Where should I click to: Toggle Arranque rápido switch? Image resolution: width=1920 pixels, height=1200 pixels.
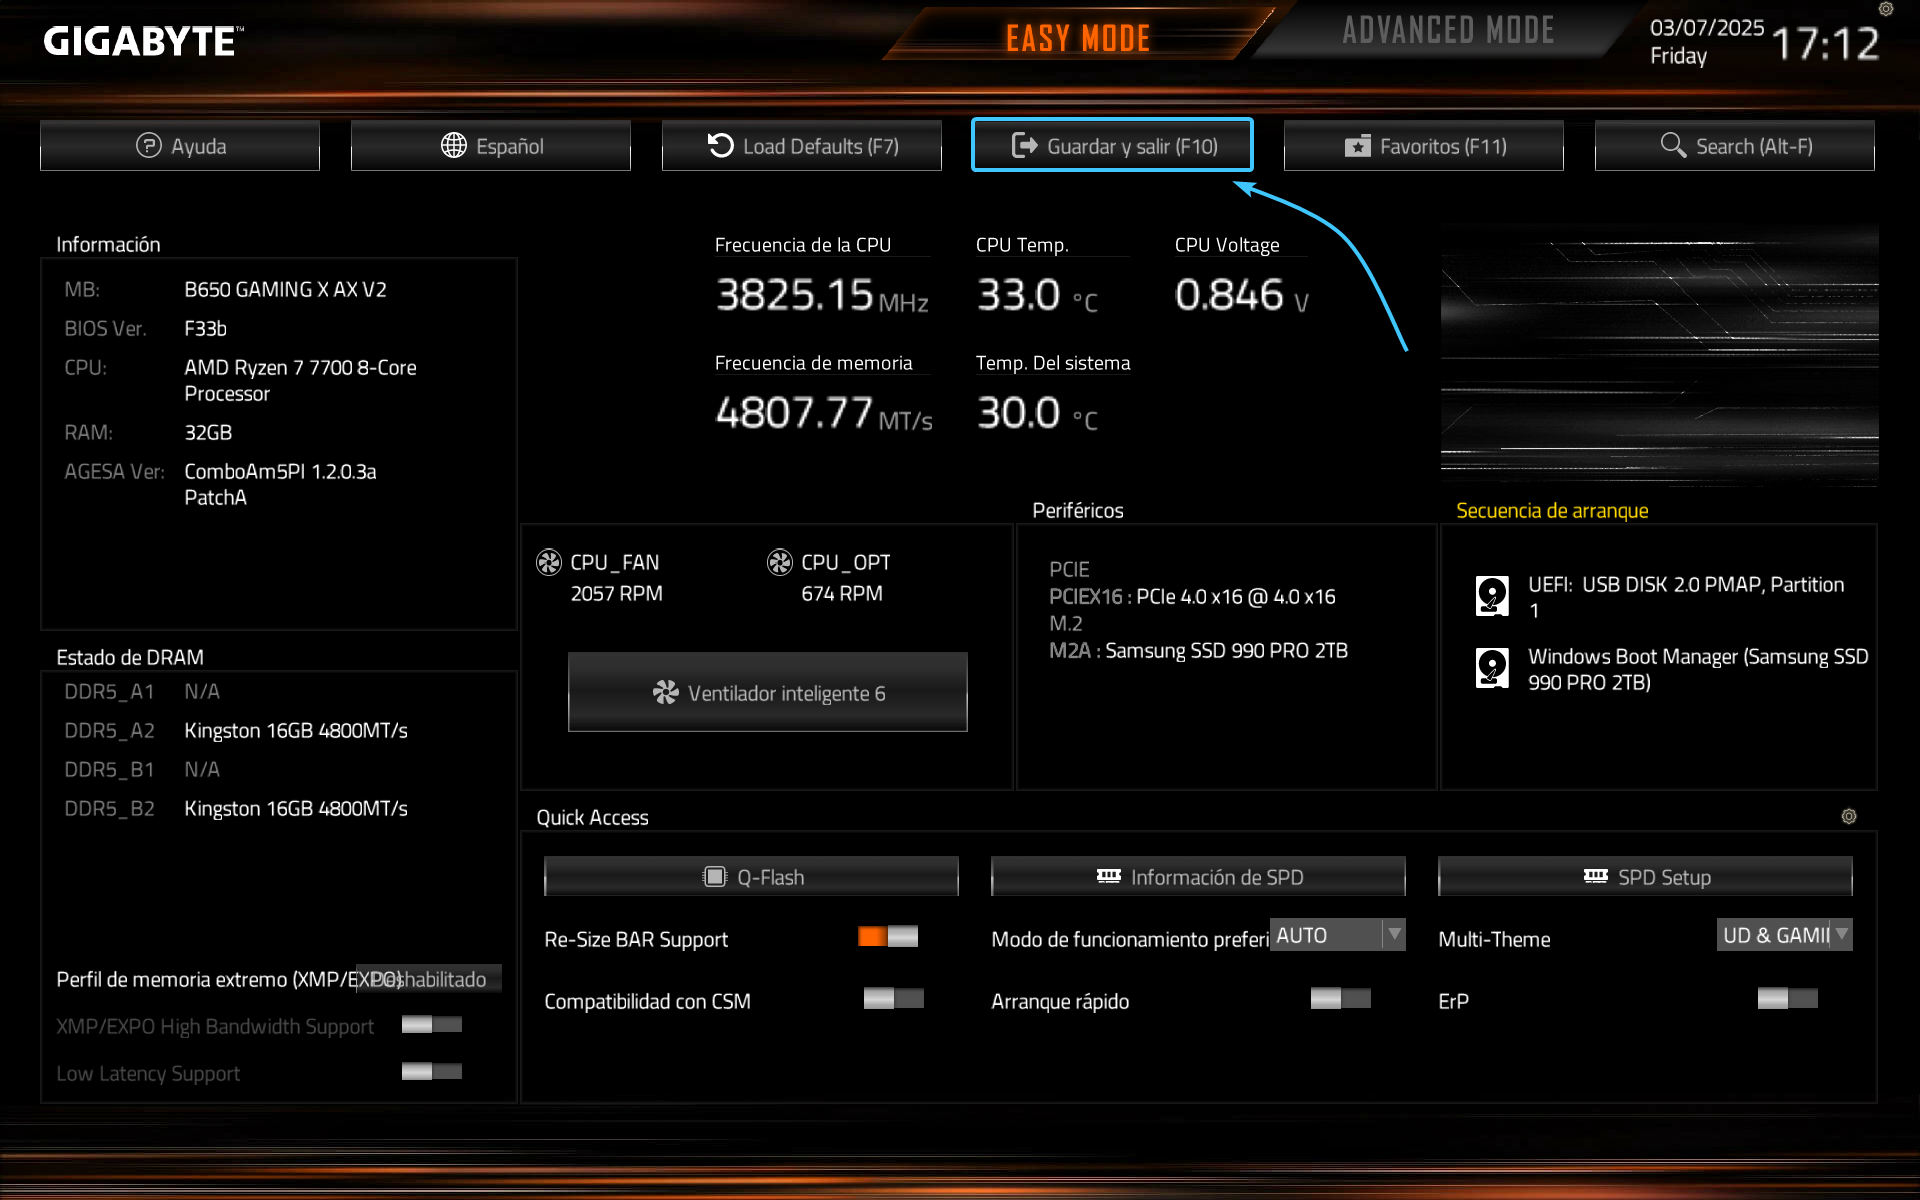1341,998
